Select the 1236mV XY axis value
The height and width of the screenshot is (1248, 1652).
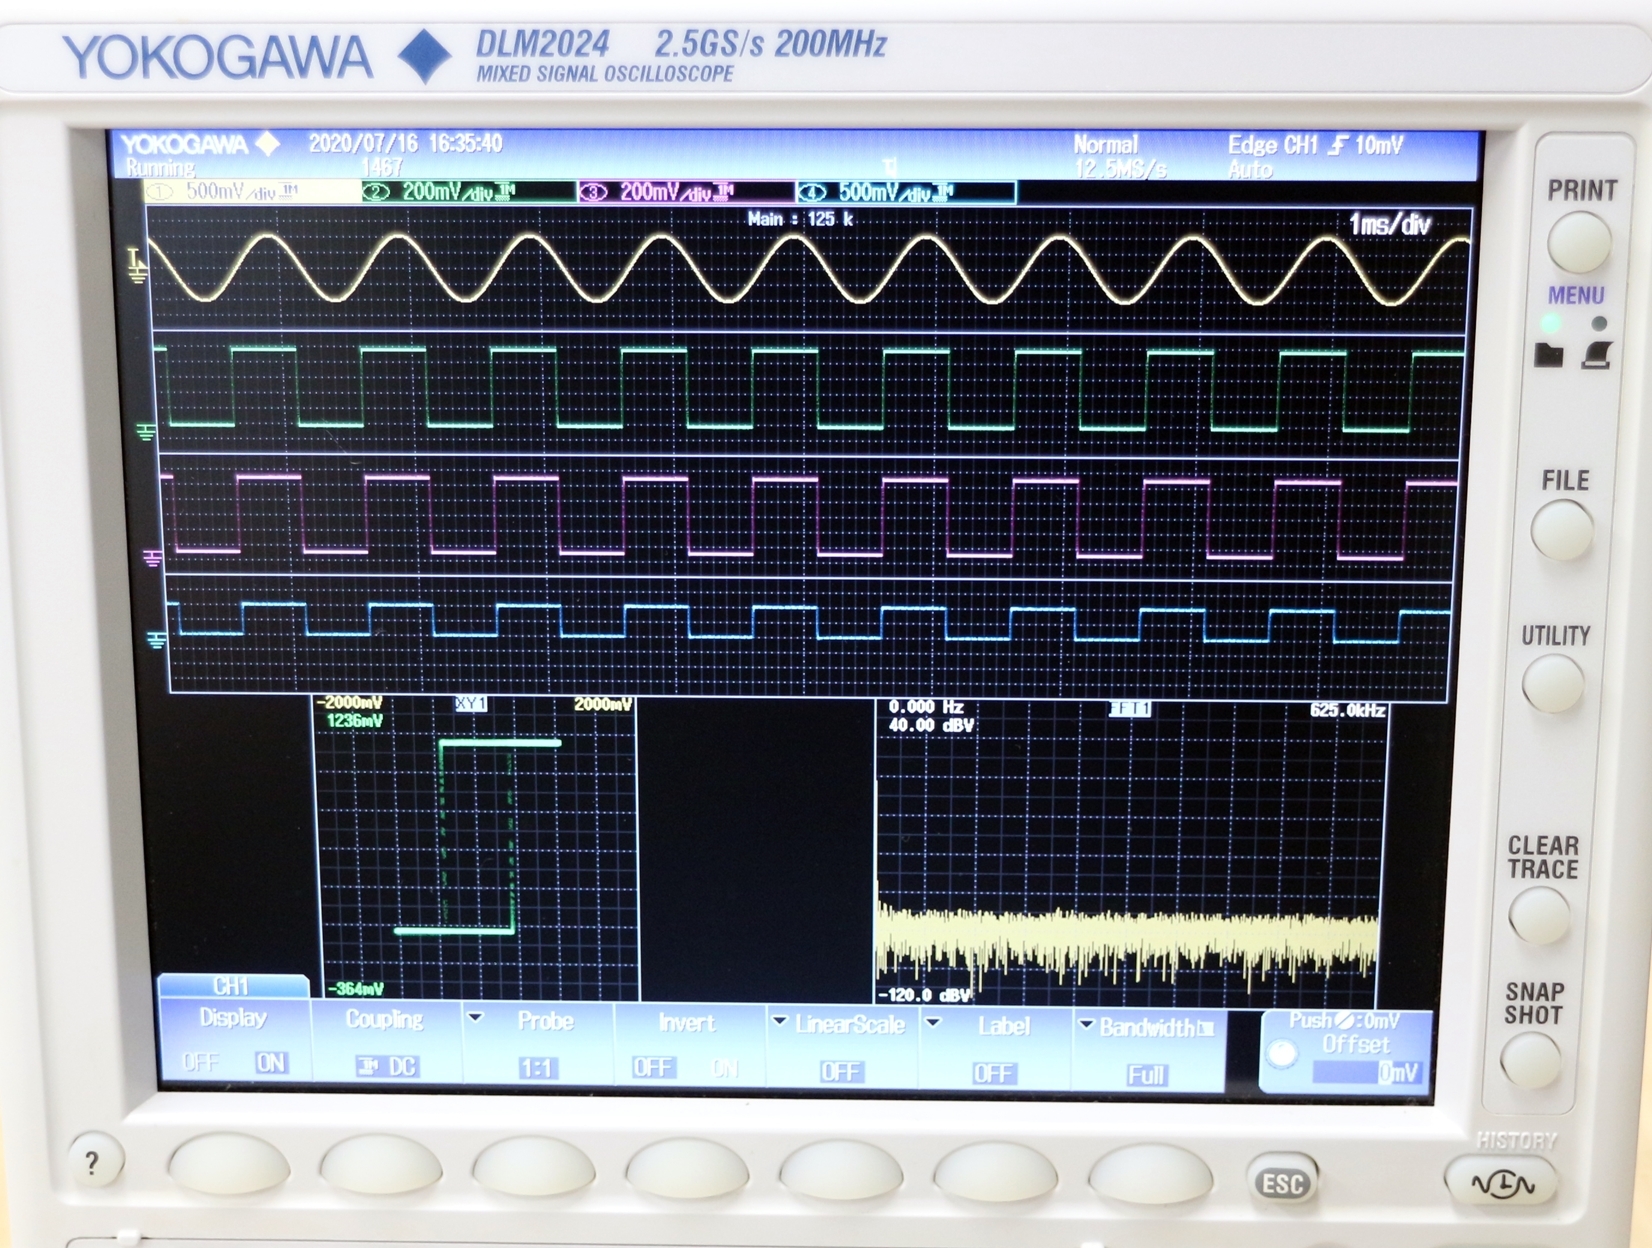pyautogui.click(x=354, y=720)
